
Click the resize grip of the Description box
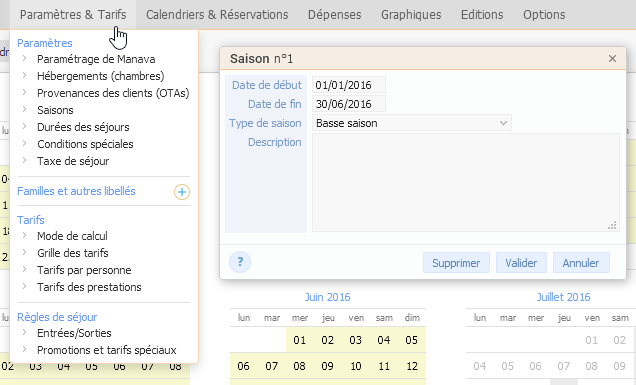(x=612, y=226)
